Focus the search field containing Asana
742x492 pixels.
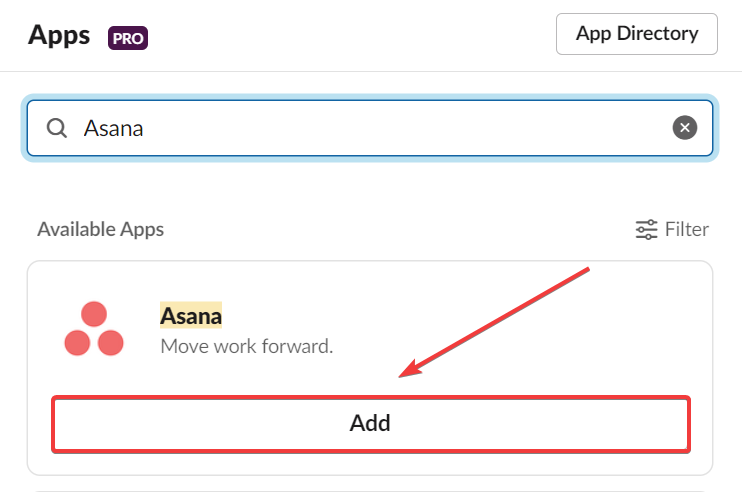tap(370, 128)
